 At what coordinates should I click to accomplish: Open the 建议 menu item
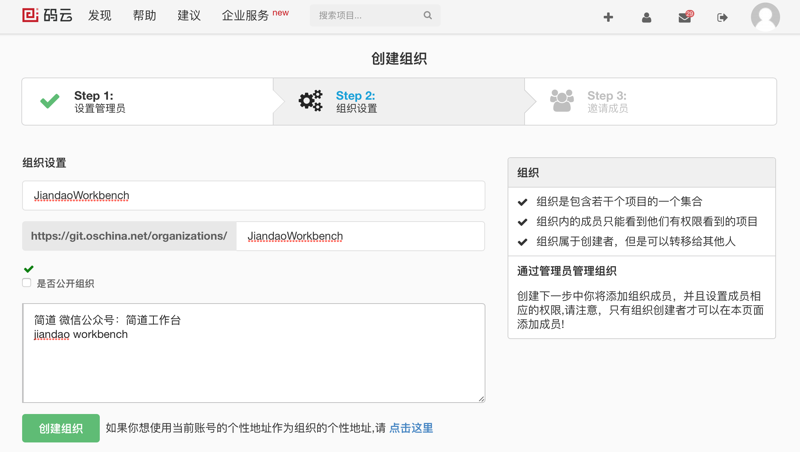point(189,16)
